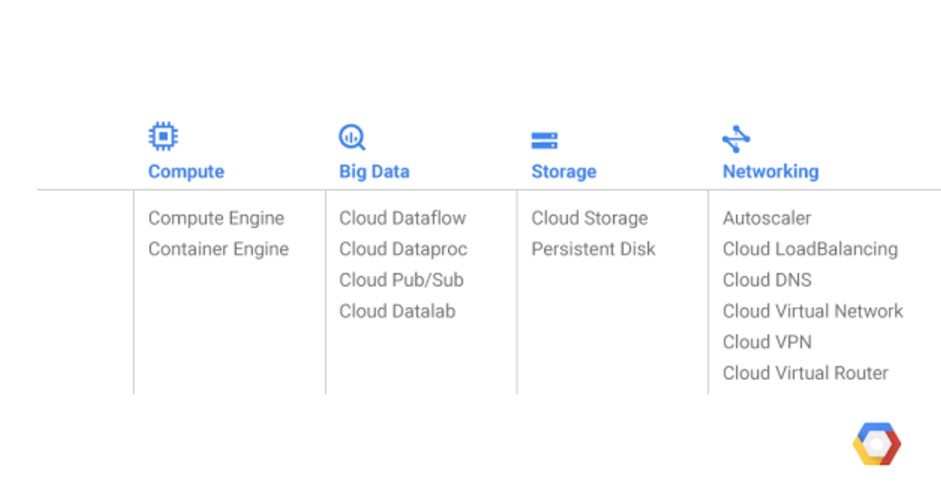Image resolution: width=941 pixels, height=484 pixels.
Task: Open Cloud Dataflow product
Action: [403, 218]
